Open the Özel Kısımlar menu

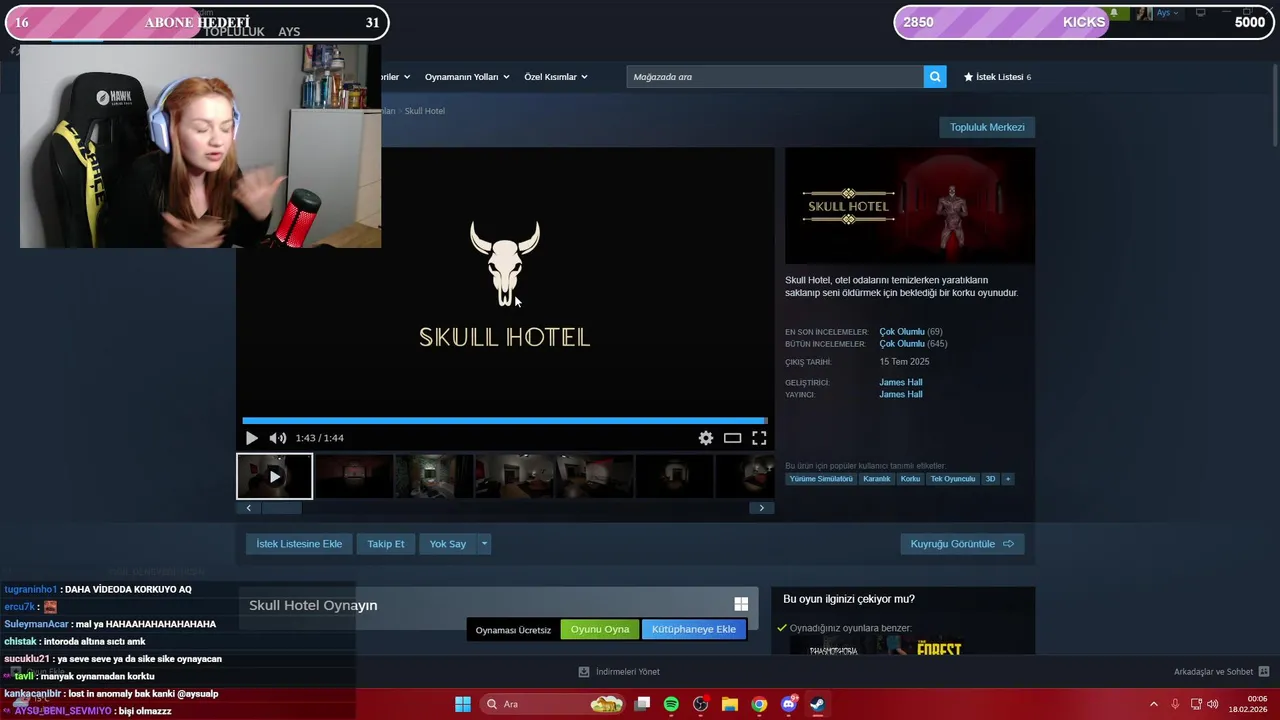[x=556, y=77]
